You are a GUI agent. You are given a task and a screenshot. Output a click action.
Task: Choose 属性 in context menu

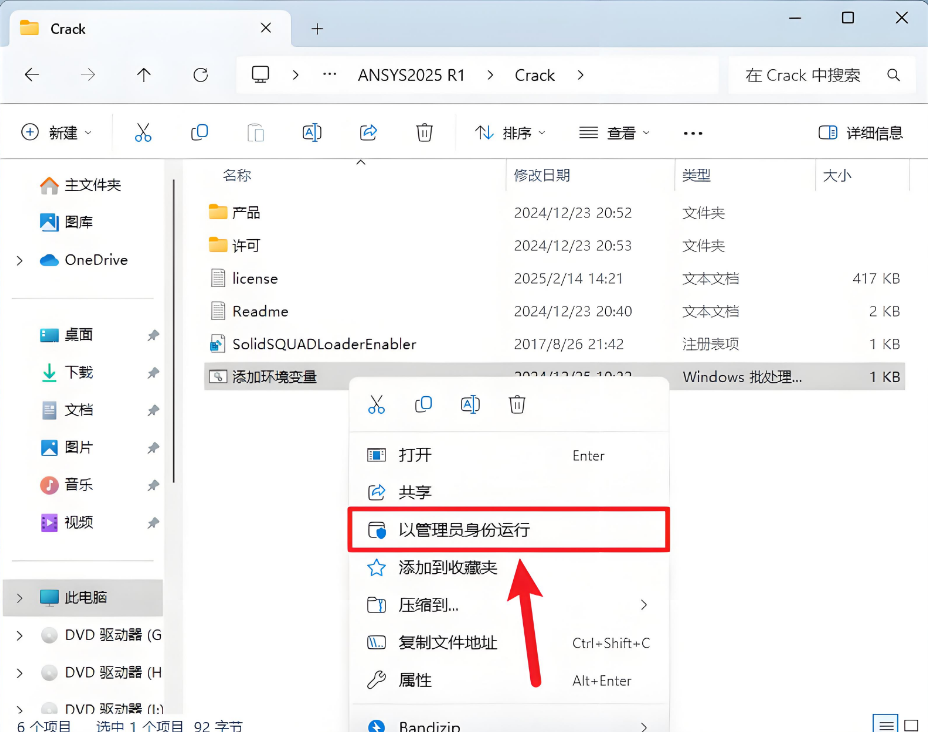(509, 681)
